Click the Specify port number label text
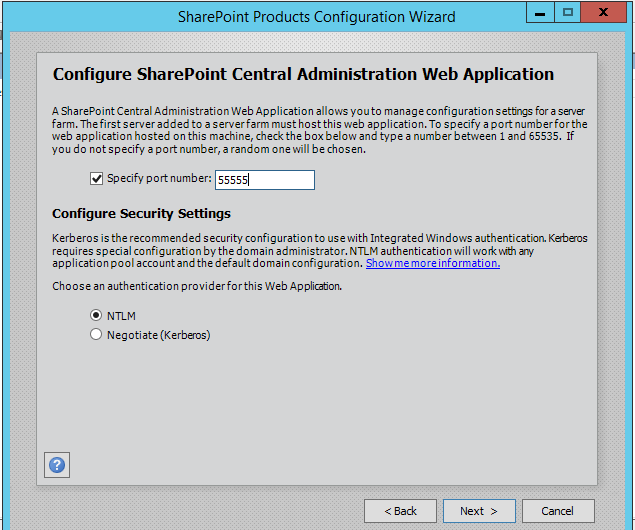 coord(159,178)
